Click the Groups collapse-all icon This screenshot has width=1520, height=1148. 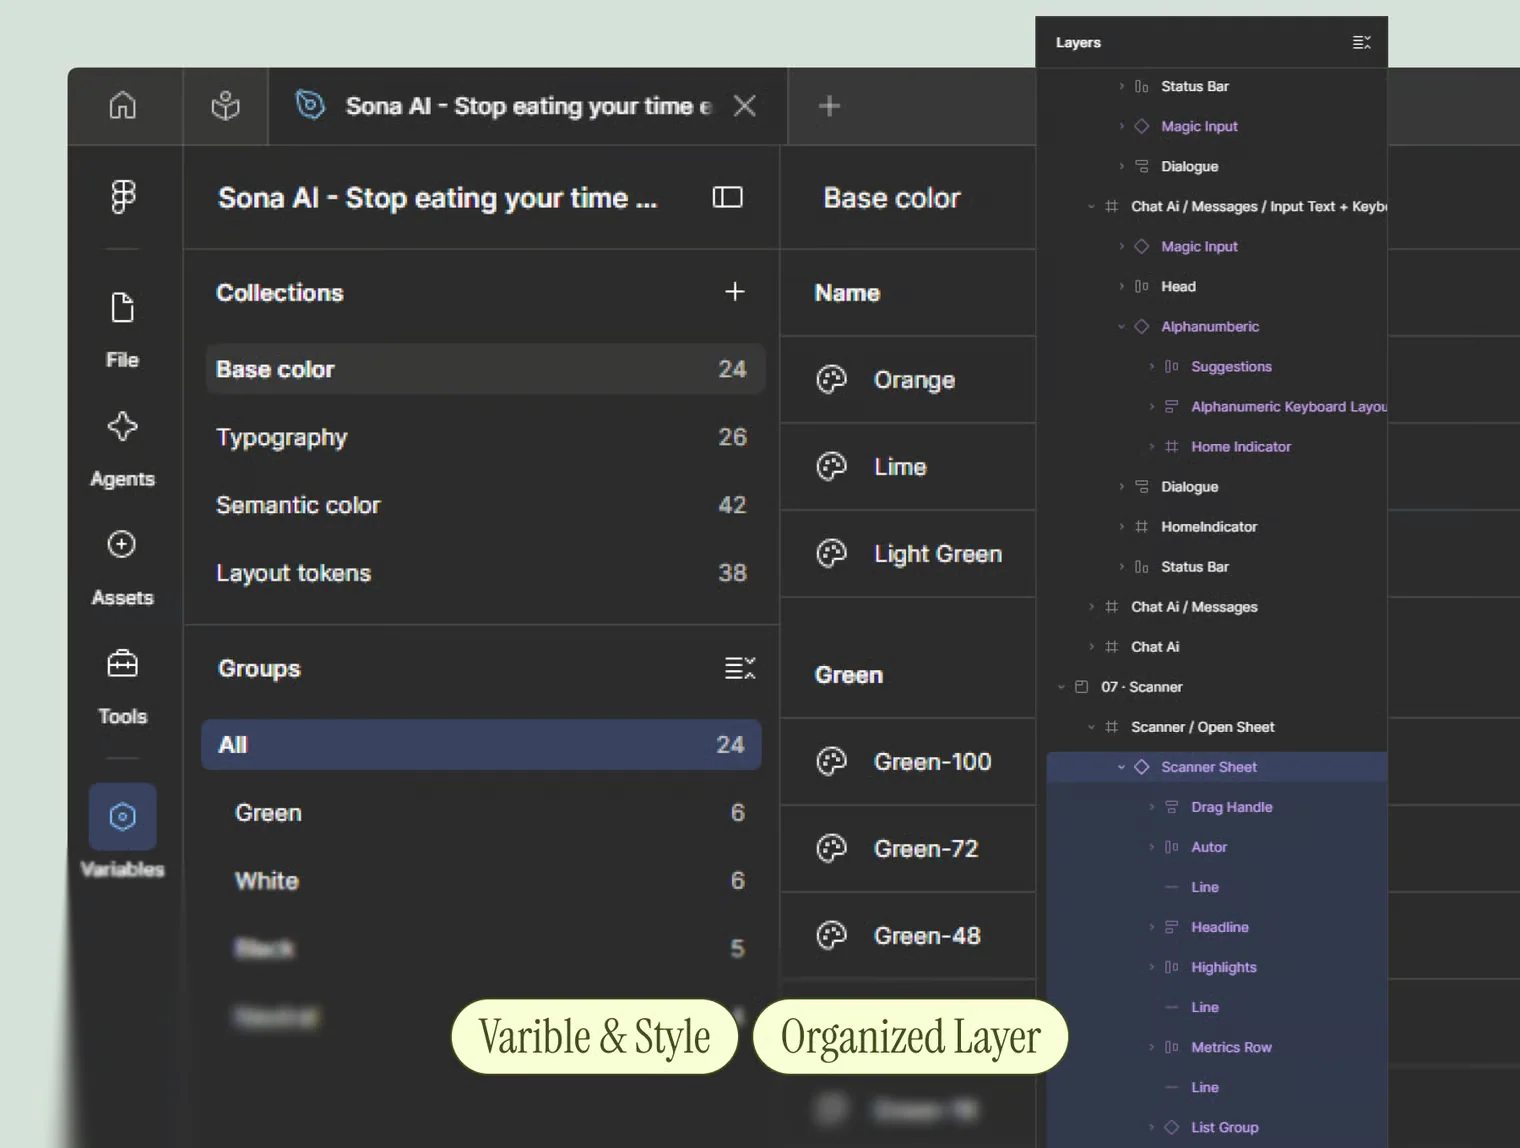click(x=740, y=668)
